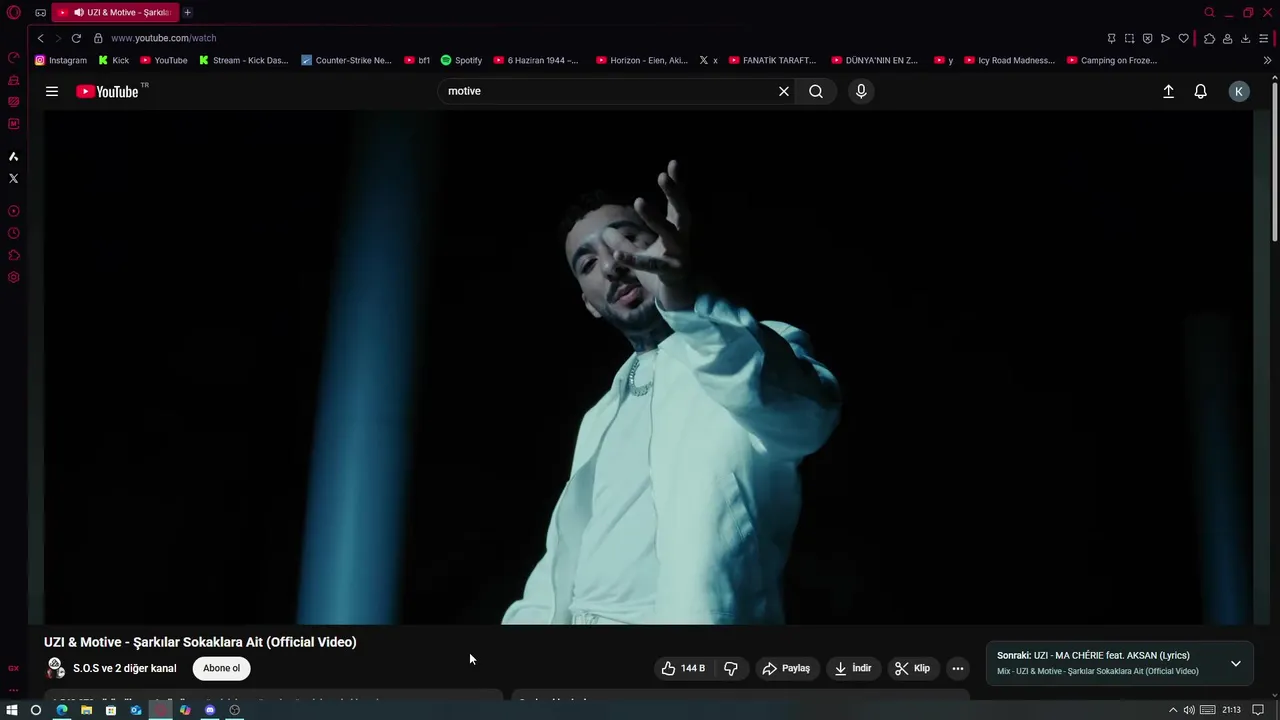
Task: Go forward with the browser forward arrow
Action: (x=57, y=38)
